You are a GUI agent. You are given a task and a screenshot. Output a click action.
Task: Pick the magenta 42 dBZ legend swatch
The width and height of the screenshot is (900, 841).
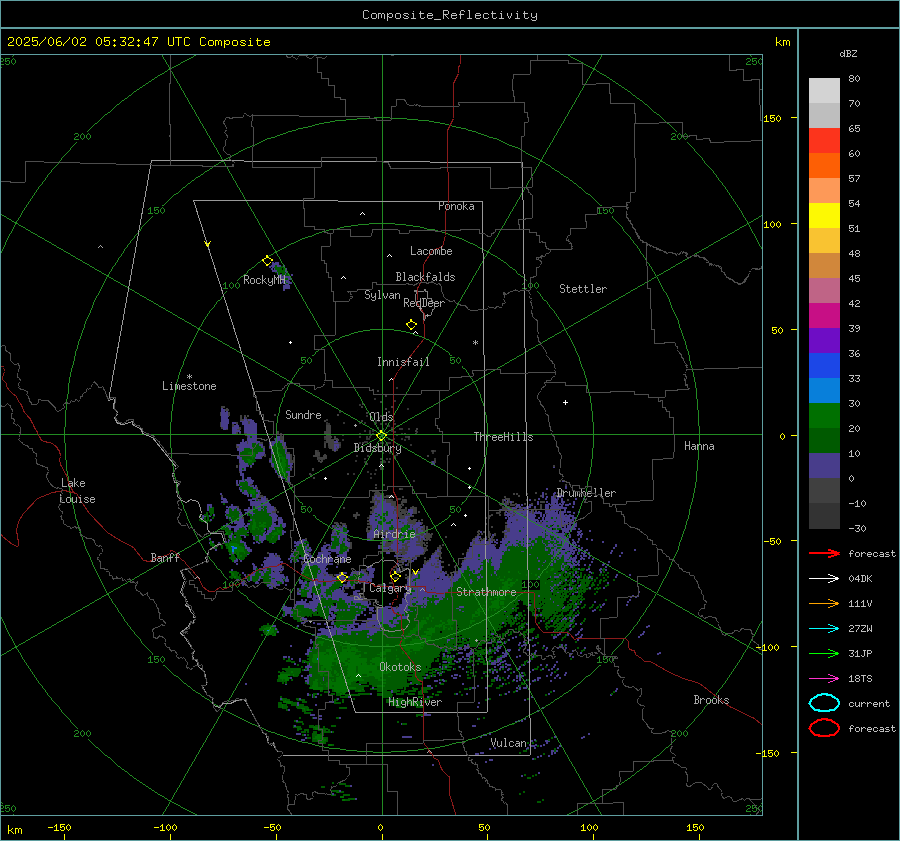pos(824,315)
